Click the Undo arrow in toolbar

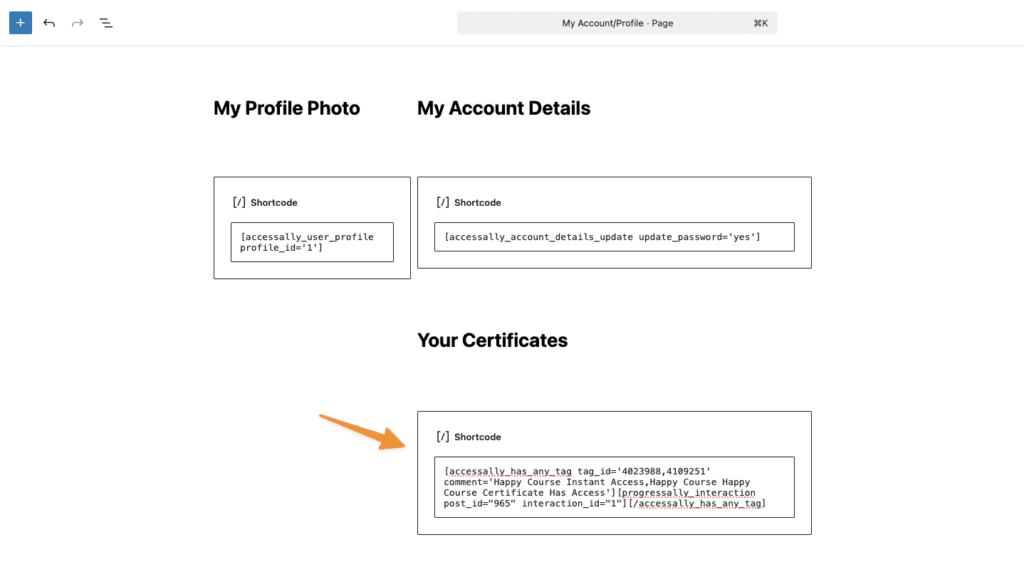click(49, 22)
